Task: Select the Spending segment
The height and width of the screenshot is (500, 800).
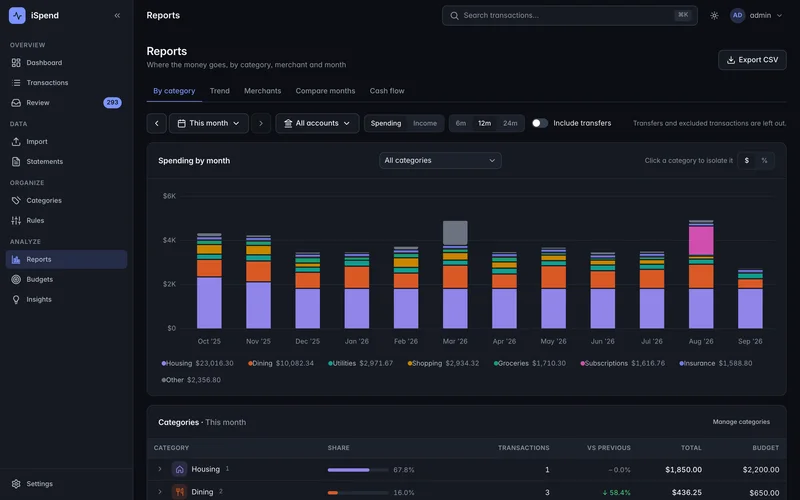Action: [x=386, y=123]
